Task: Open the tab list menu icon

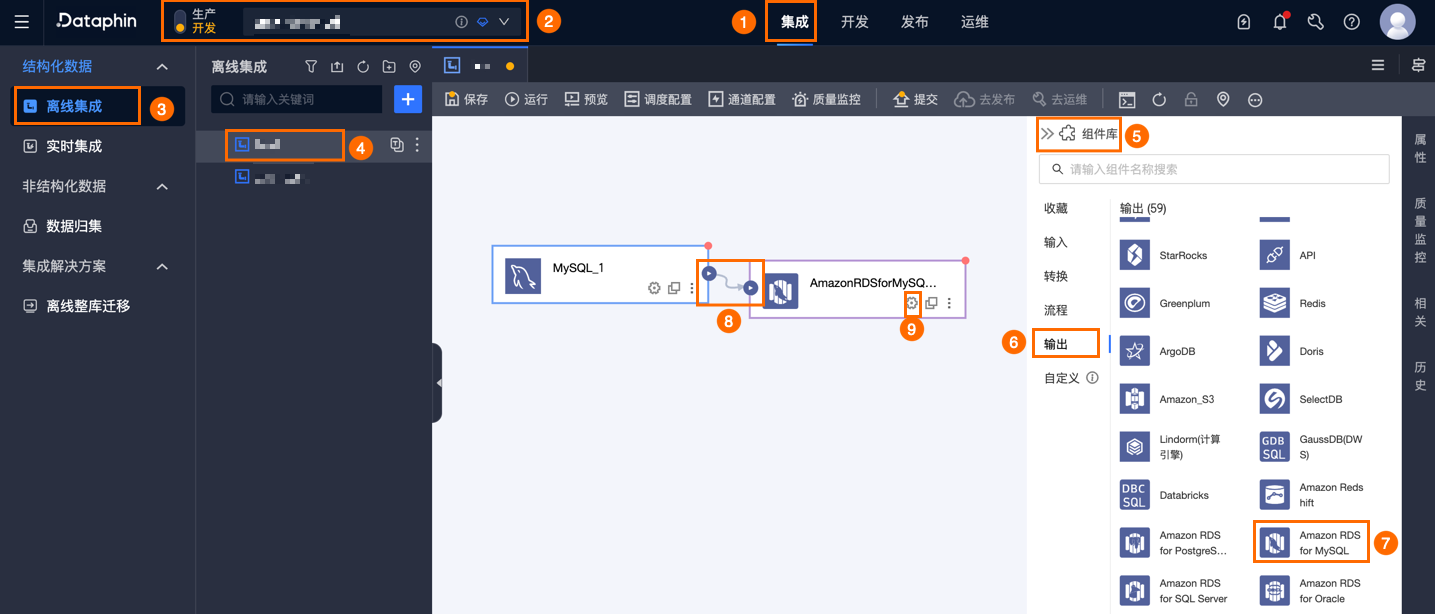Action: tap(1378, 65)
